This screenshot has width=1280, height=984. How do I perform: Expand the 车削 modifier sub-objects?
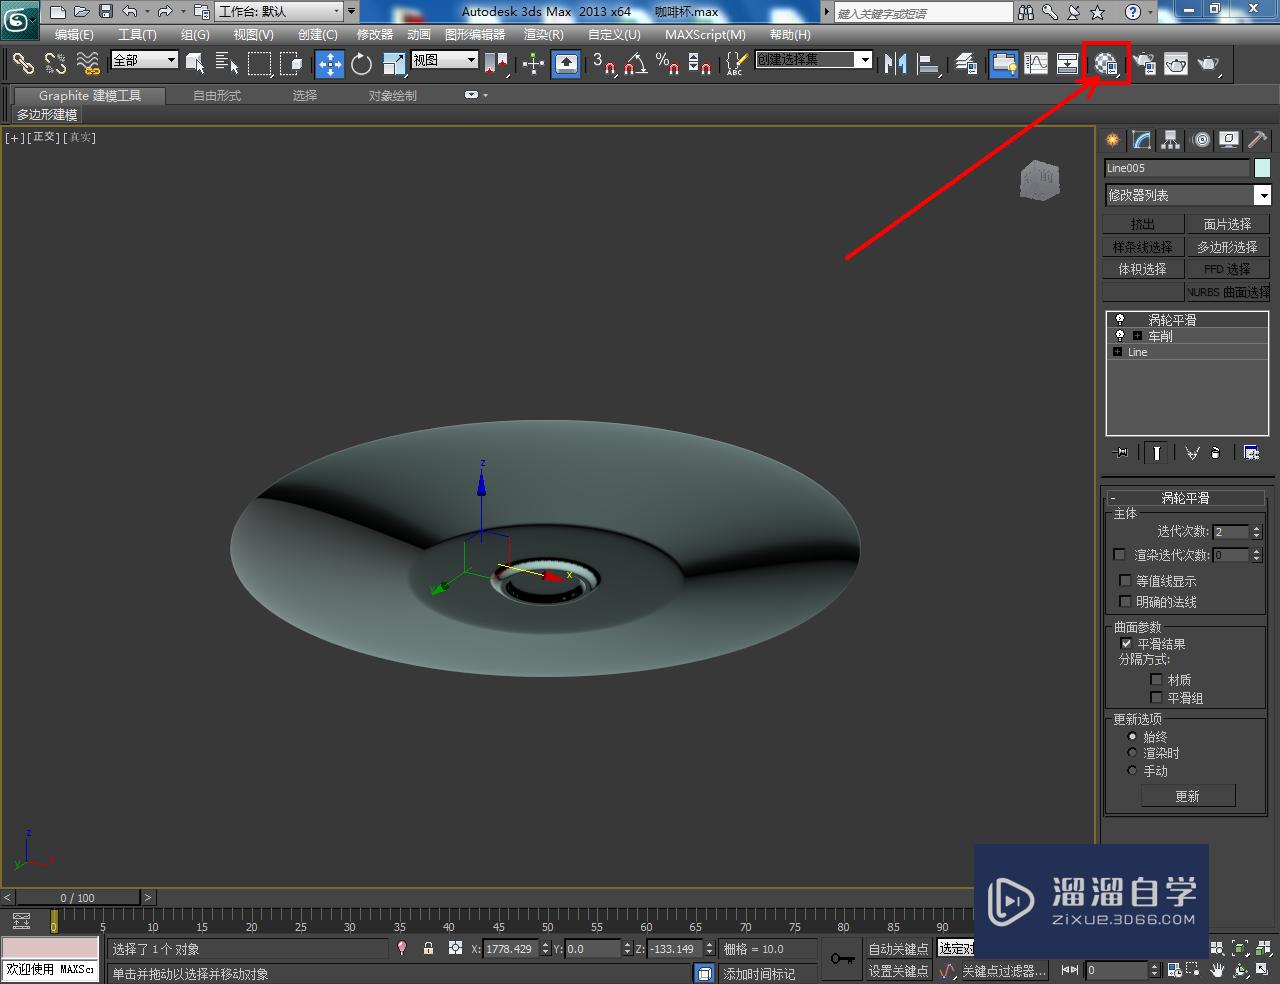tap(1137, 336)
